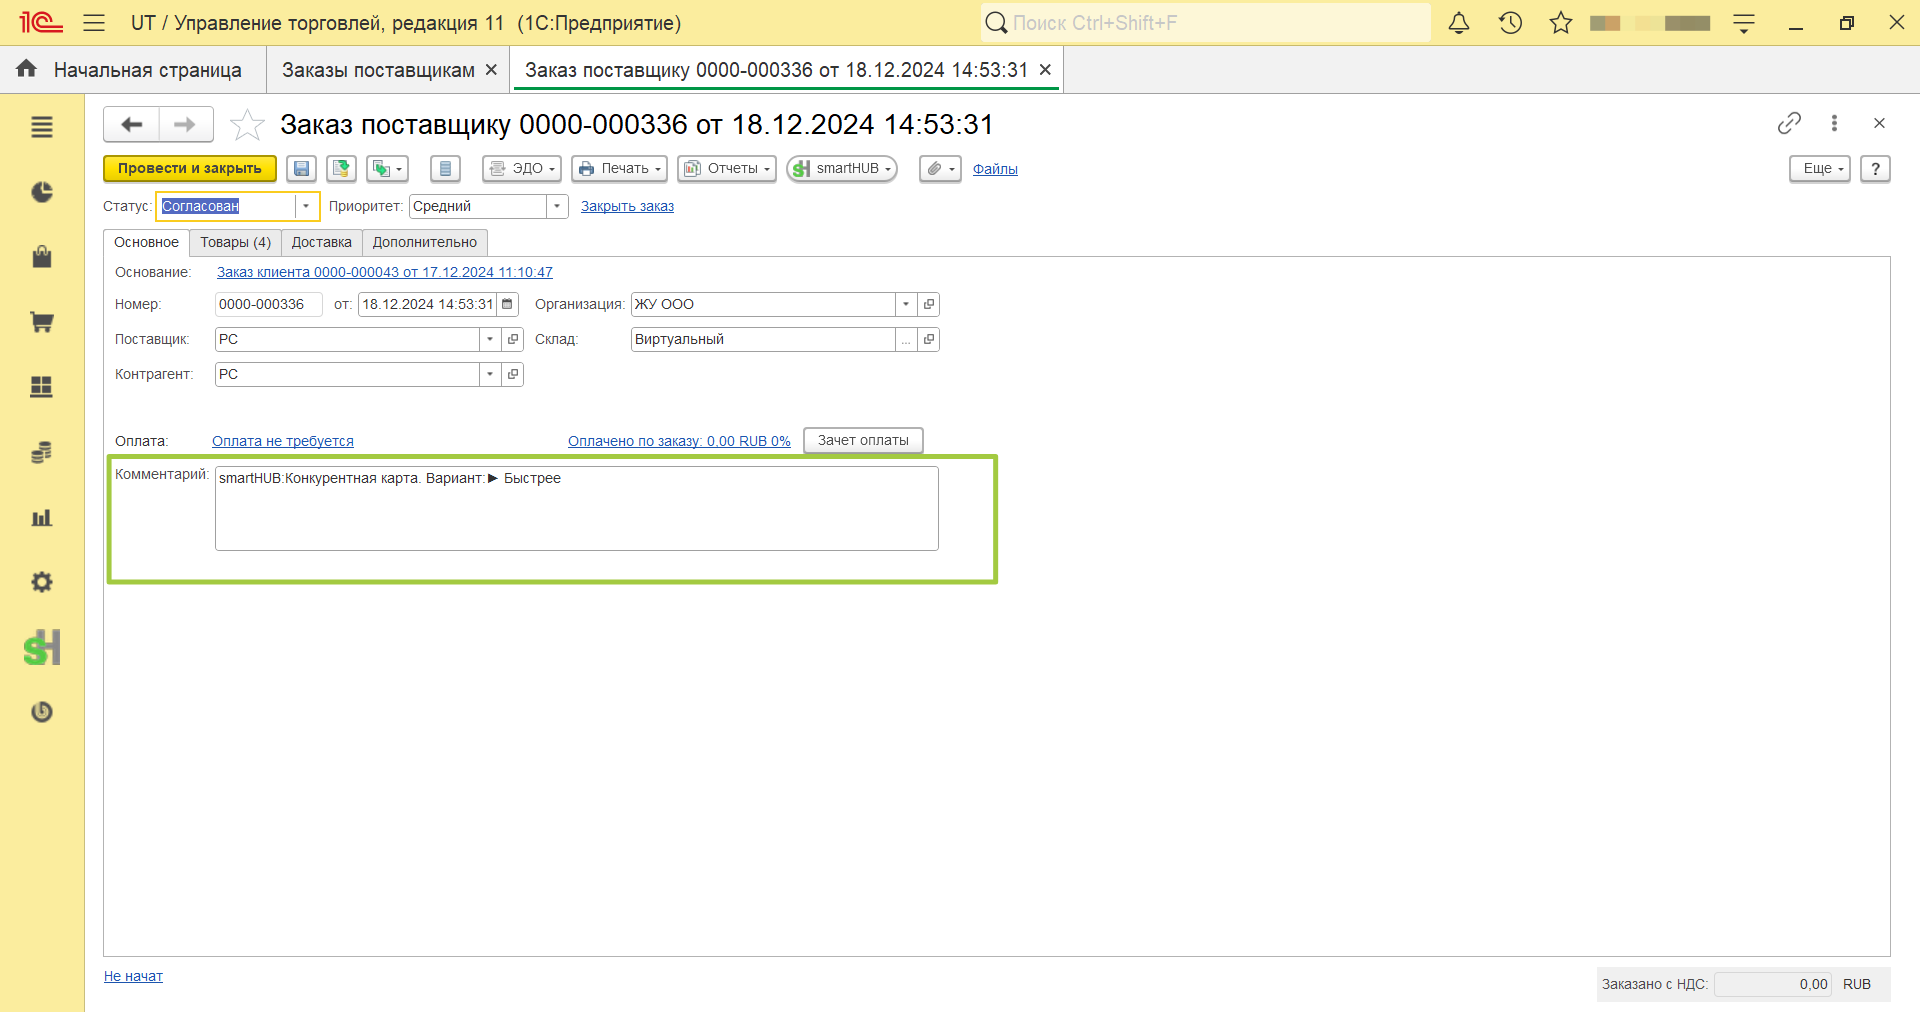Add document to favorites star beside title
The width and height of the screenshot is (1920, 1012).
click(247, 125)
